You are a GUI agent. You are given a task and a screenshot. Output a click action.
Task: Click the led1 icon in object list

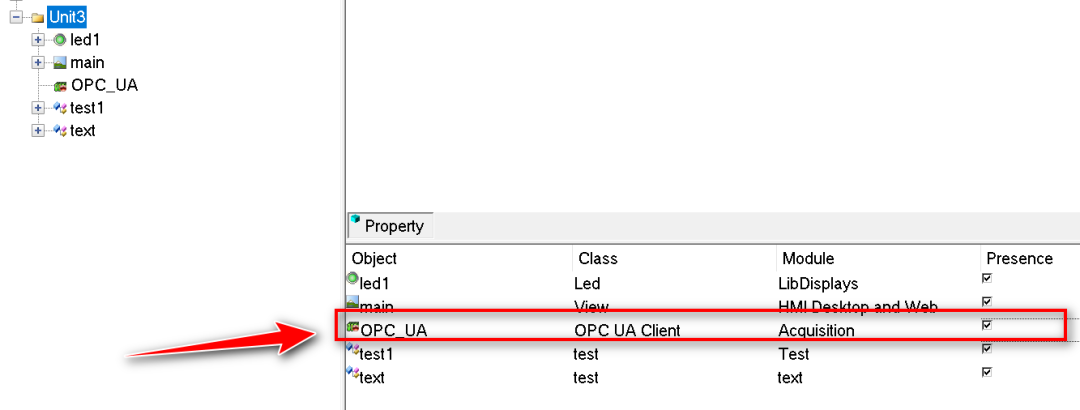coord(352,279)
